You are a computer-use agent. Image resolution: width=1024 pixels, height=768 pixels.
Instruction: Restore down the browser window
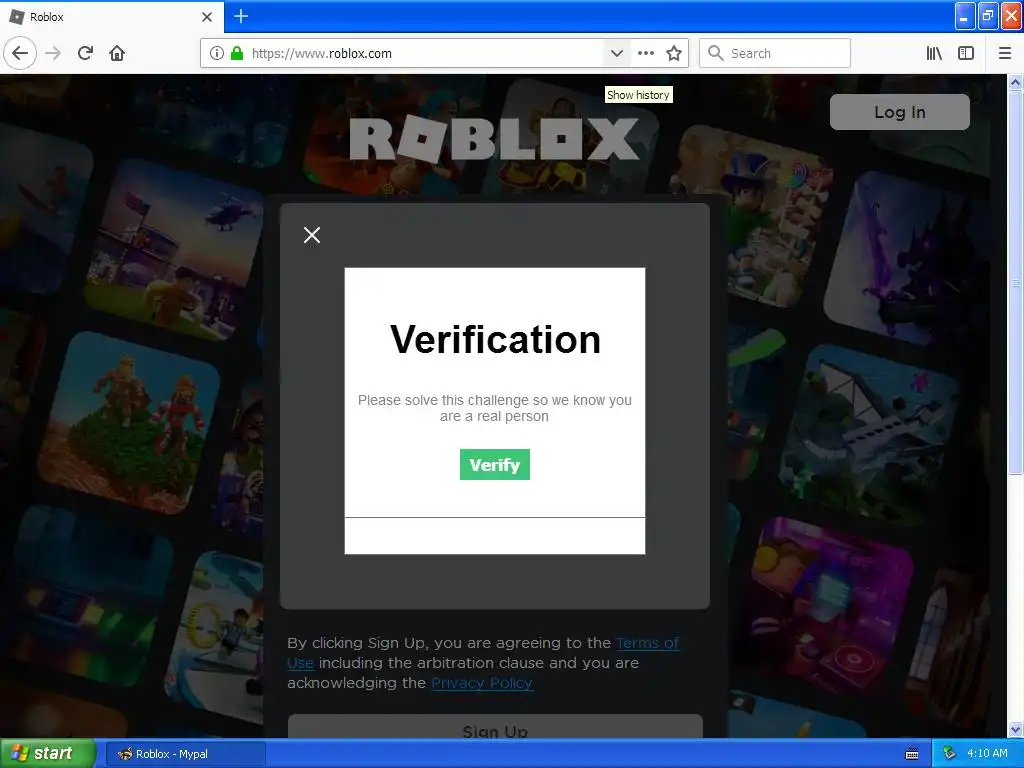coord(987,16)
